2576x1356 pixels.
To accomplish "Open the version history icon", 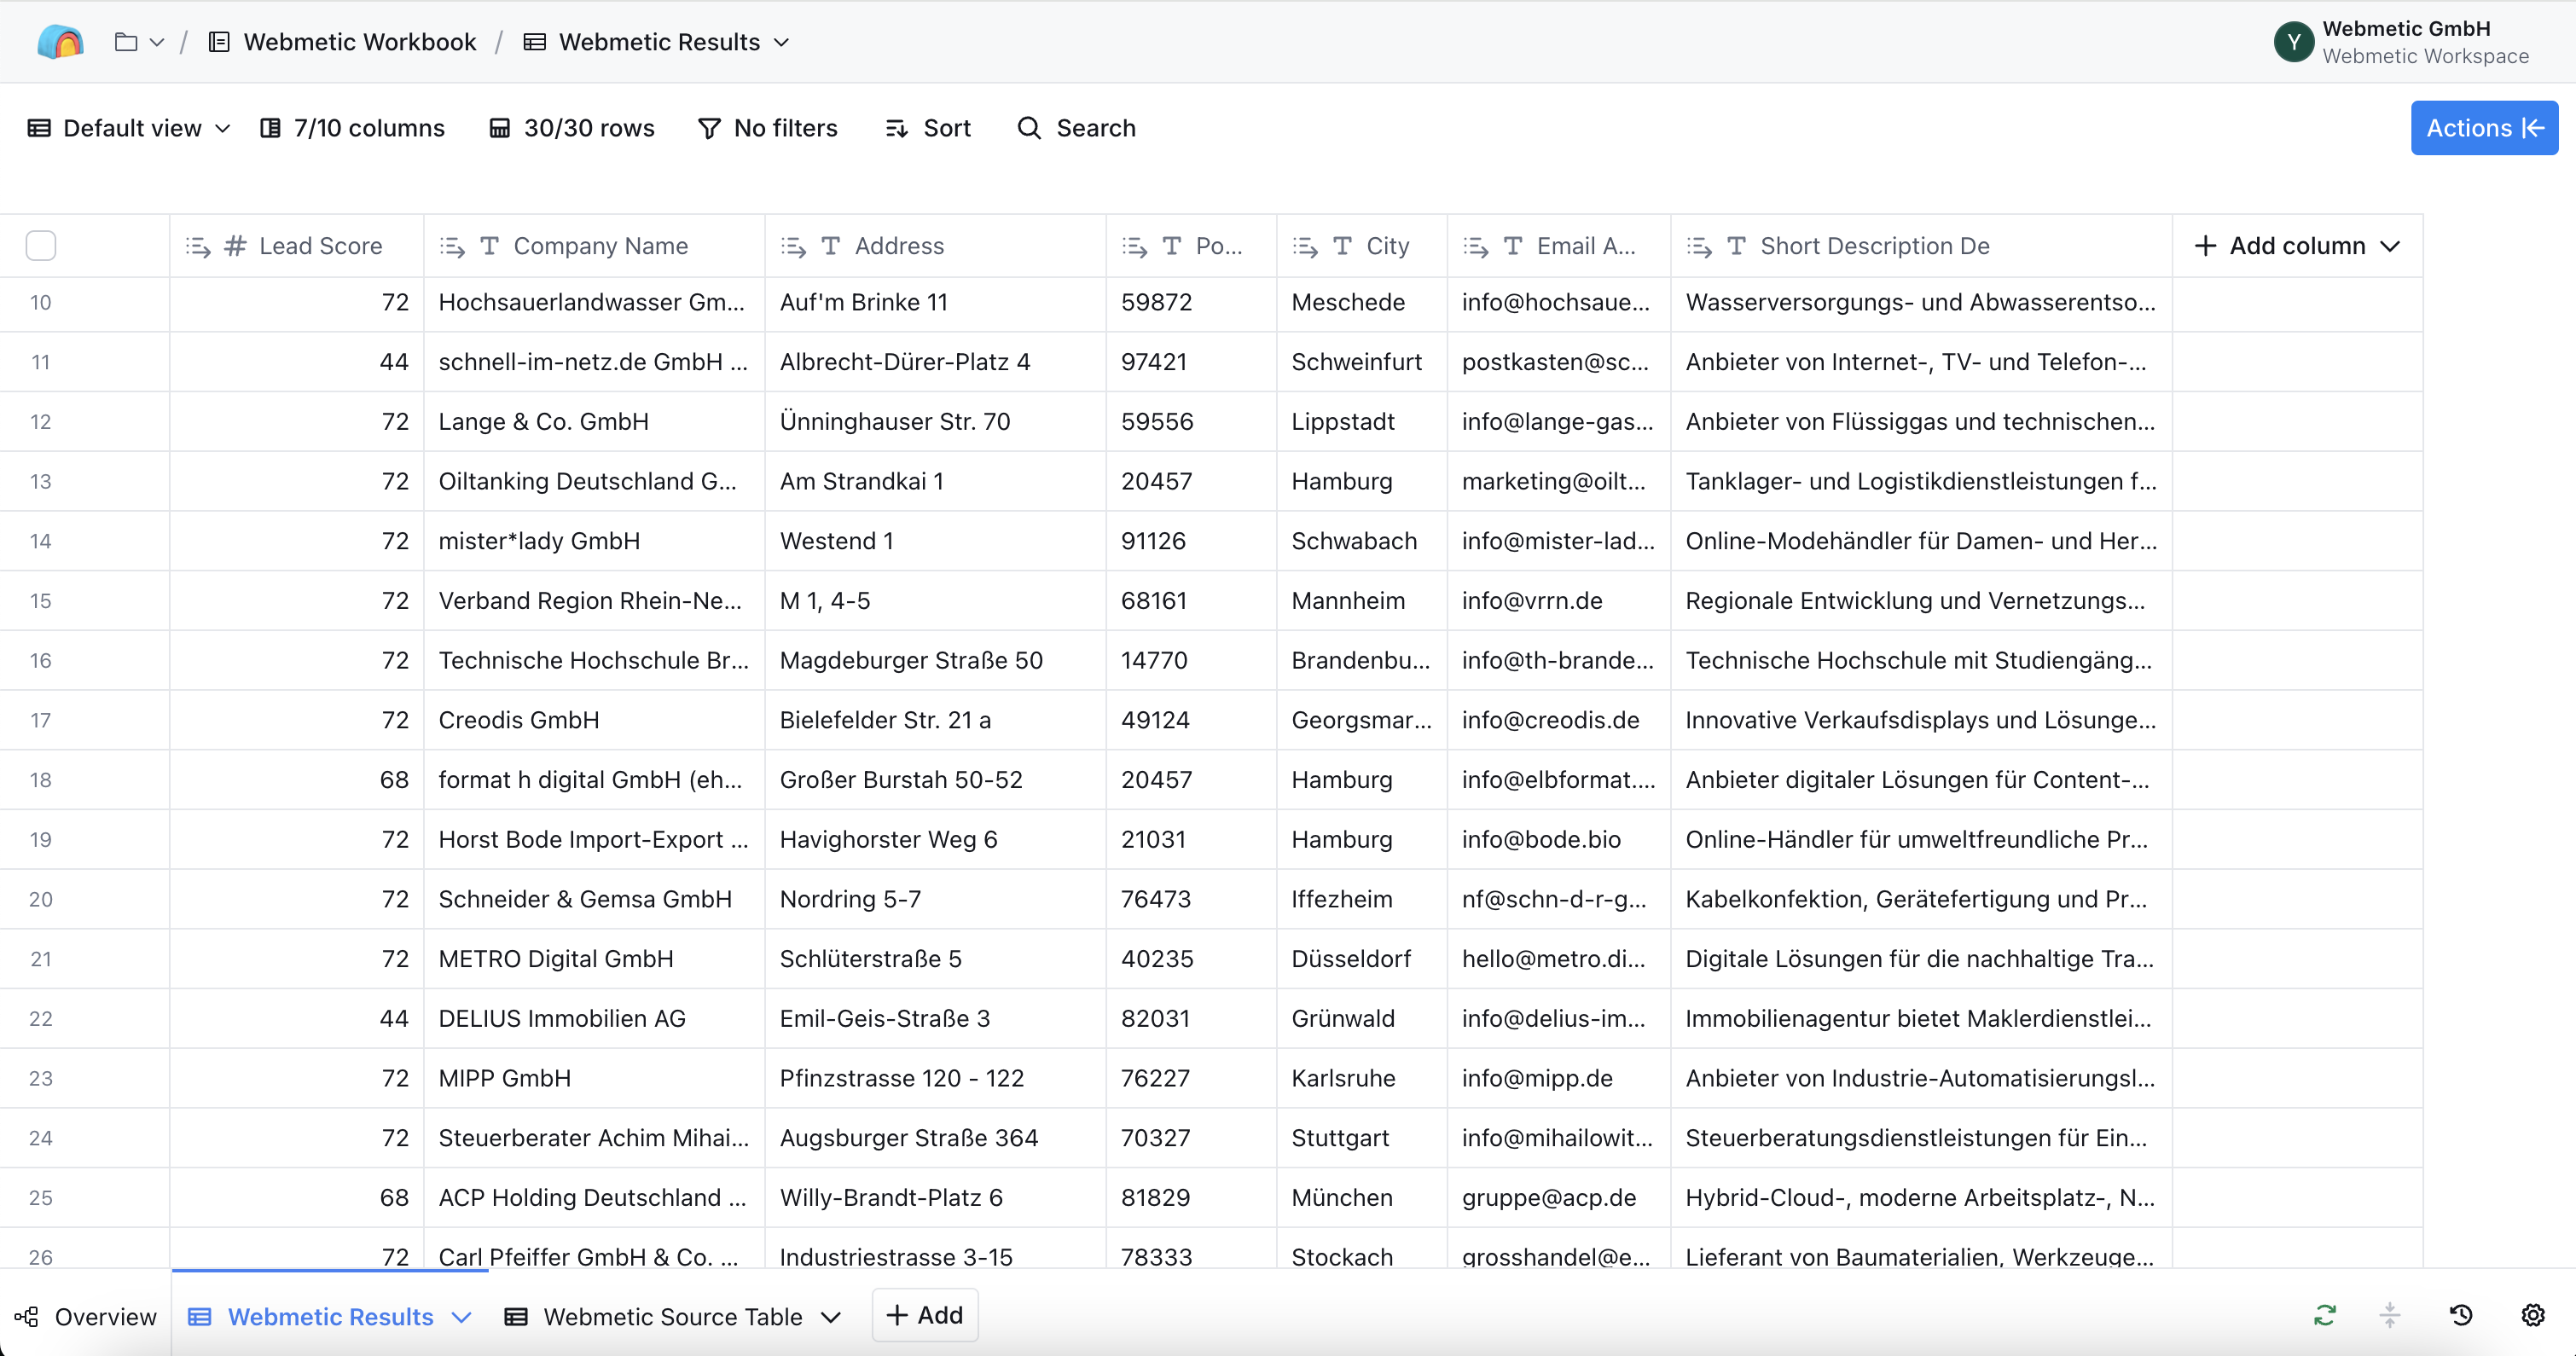I will coord(2461,1315).
